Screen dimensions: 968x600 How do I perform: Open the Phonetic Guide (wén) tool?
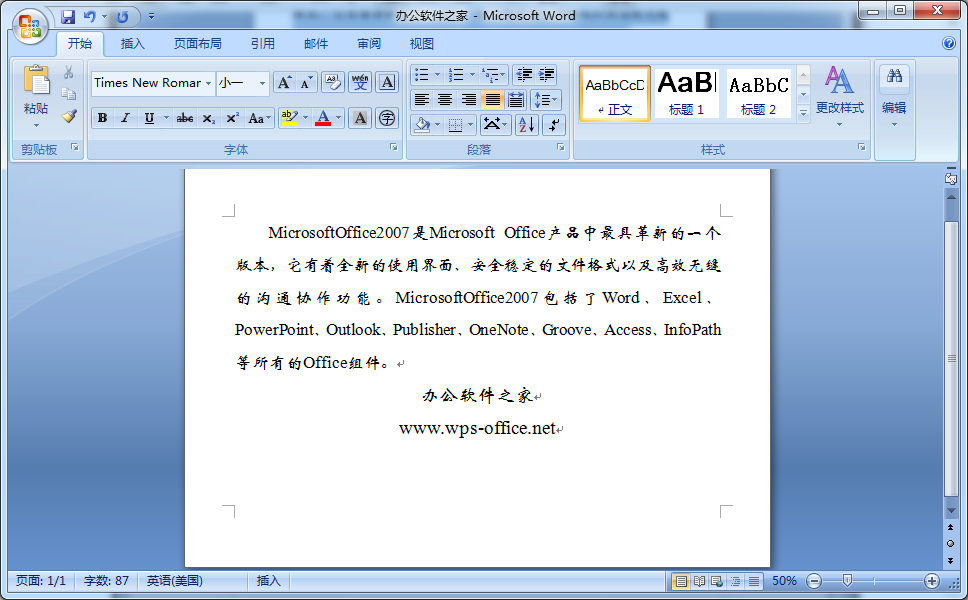(360, 83)
